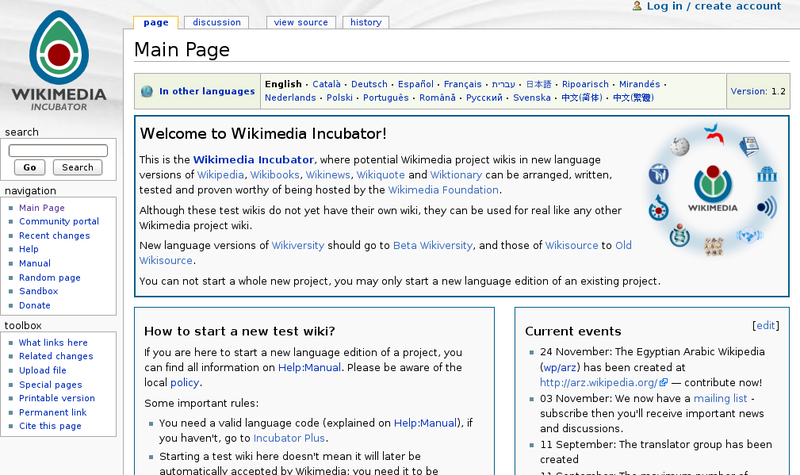The image size is (800, 475).
Task: Switch to the view source tab
Action: 300,22
